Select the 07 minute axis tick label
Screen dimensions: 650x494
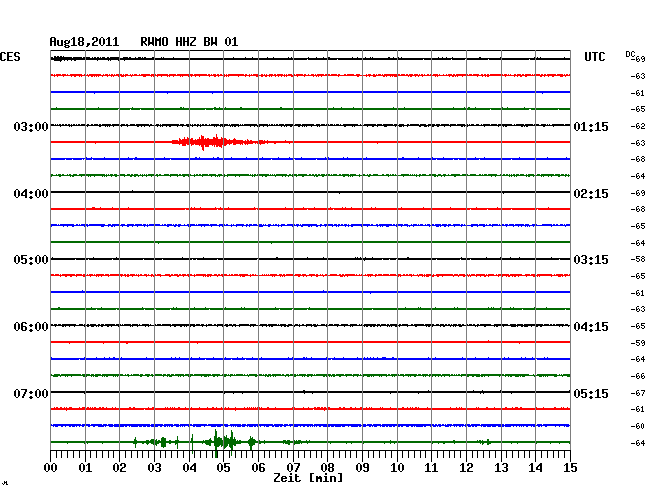[293, 468]
